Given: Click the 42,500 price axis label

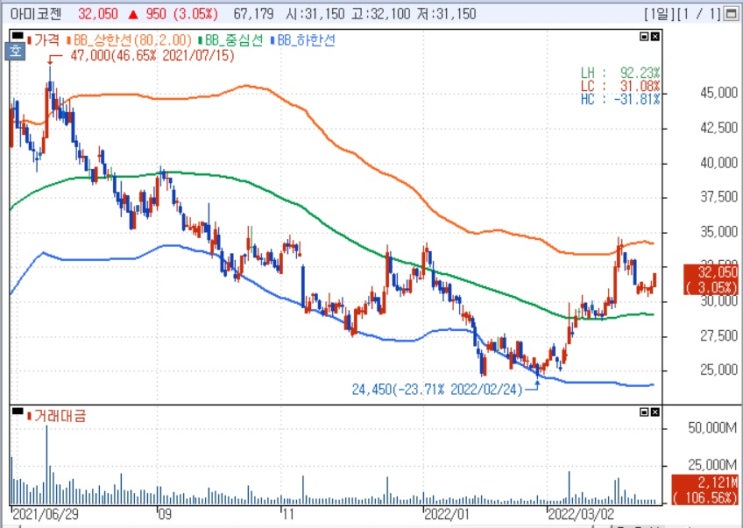Looking at the screenshot, I should (719, 128).
